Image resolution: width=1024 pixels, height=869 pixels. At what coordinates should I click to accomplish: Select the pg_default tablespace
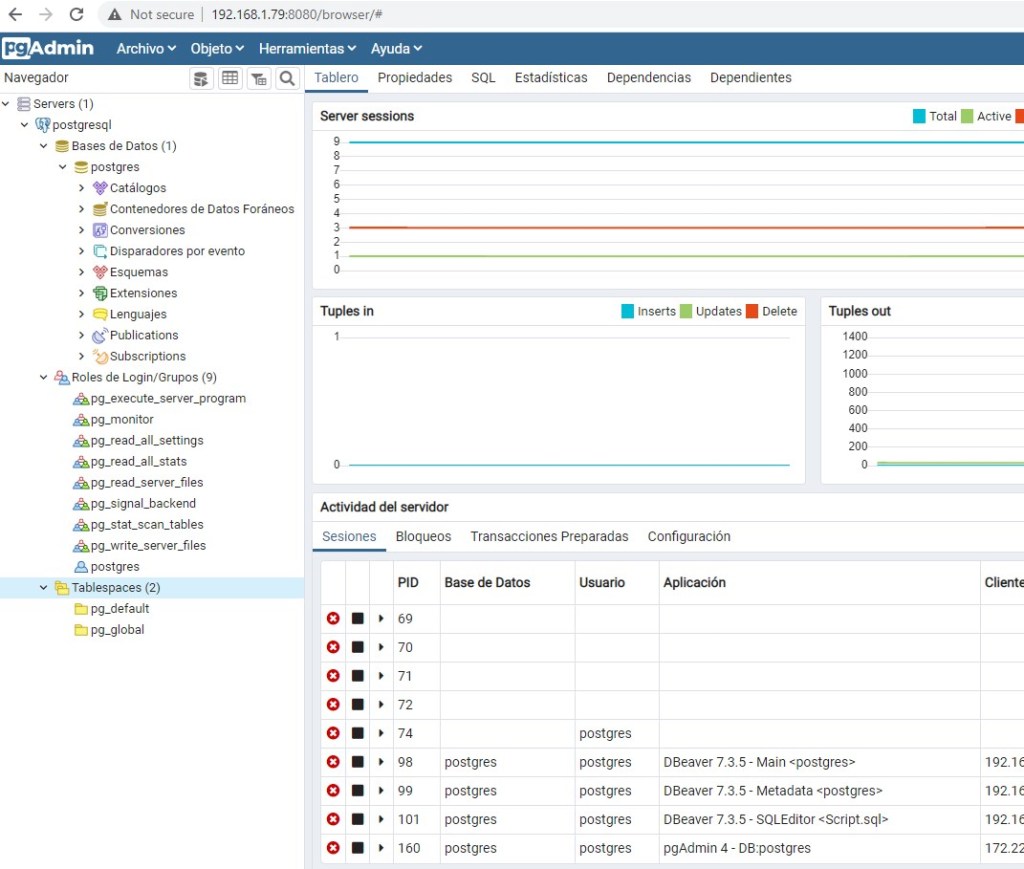119,609
